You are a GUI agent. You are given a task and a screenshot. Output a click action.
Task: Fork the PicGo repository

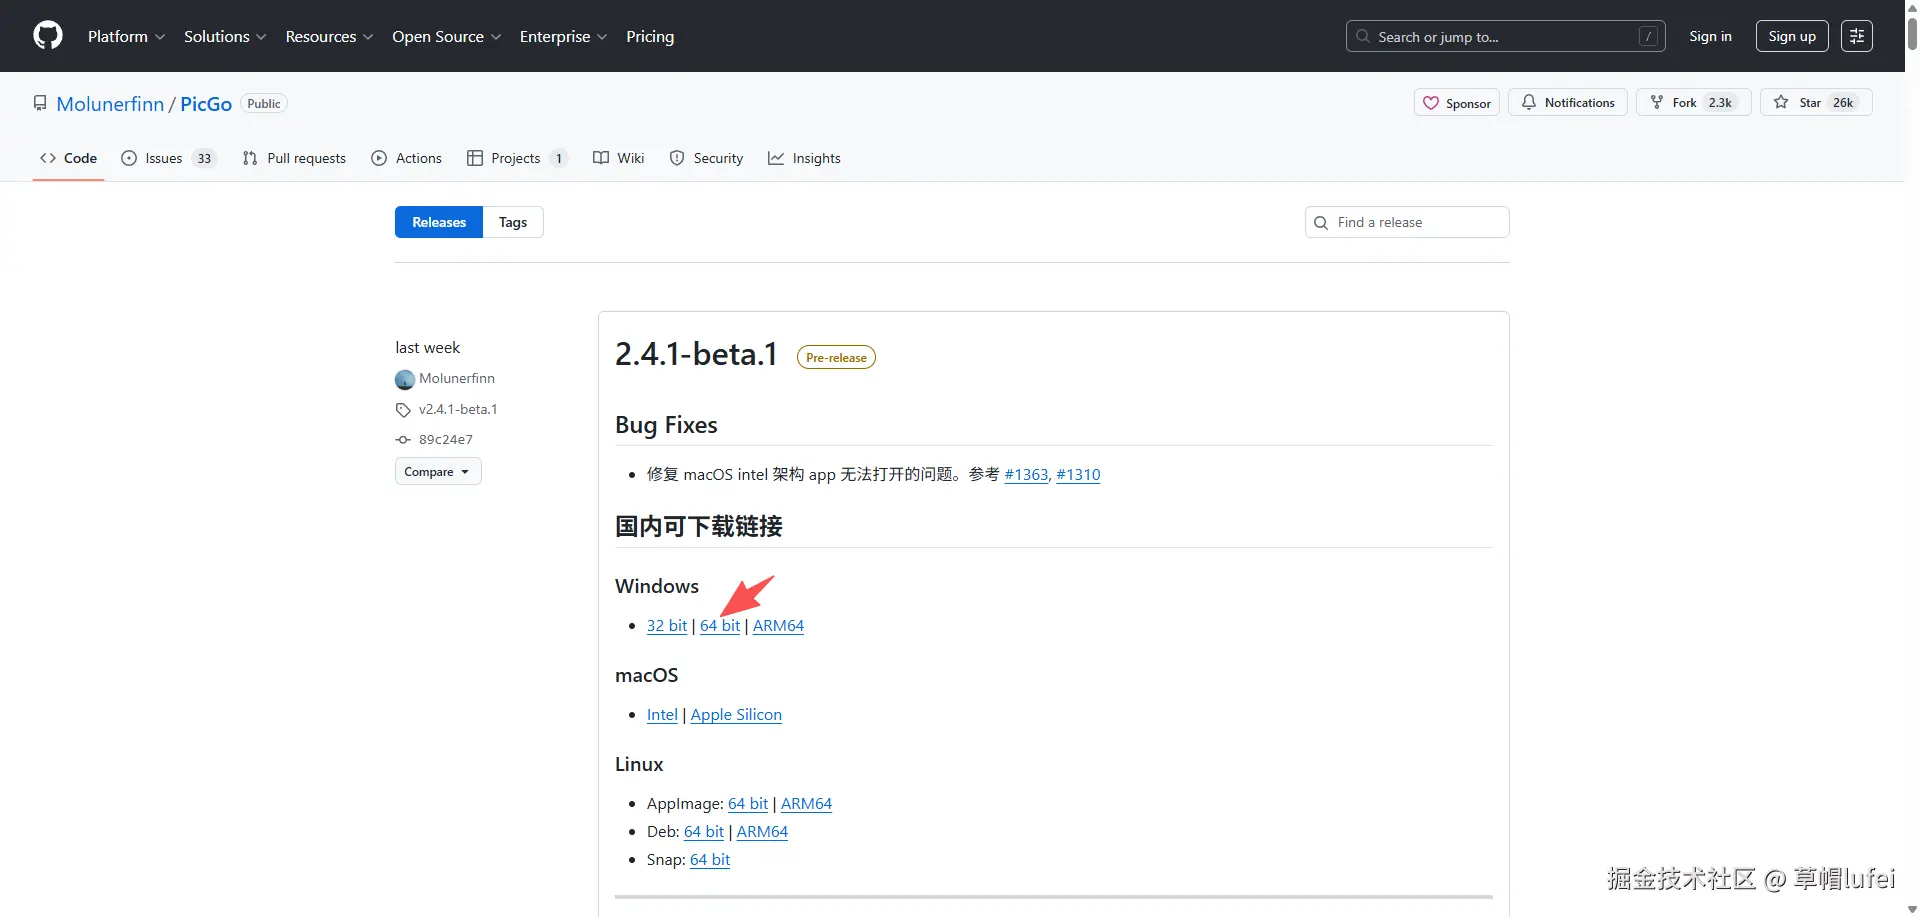1692,102
